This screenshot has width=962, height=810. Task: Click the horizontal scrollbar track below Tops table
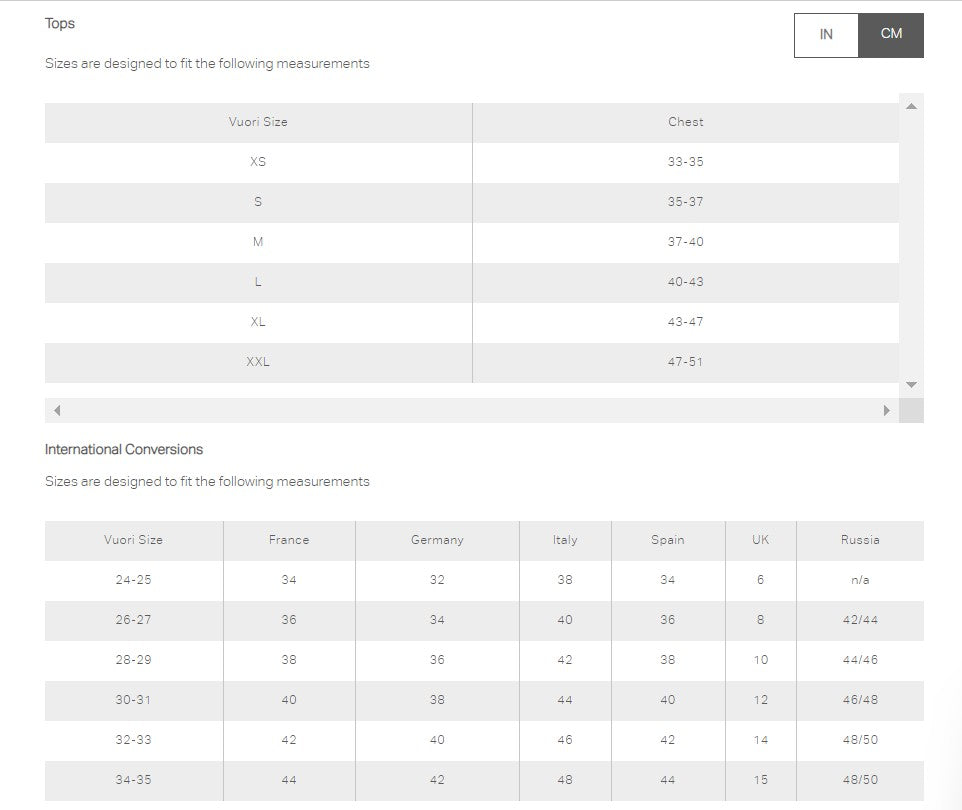click(472, 411)
